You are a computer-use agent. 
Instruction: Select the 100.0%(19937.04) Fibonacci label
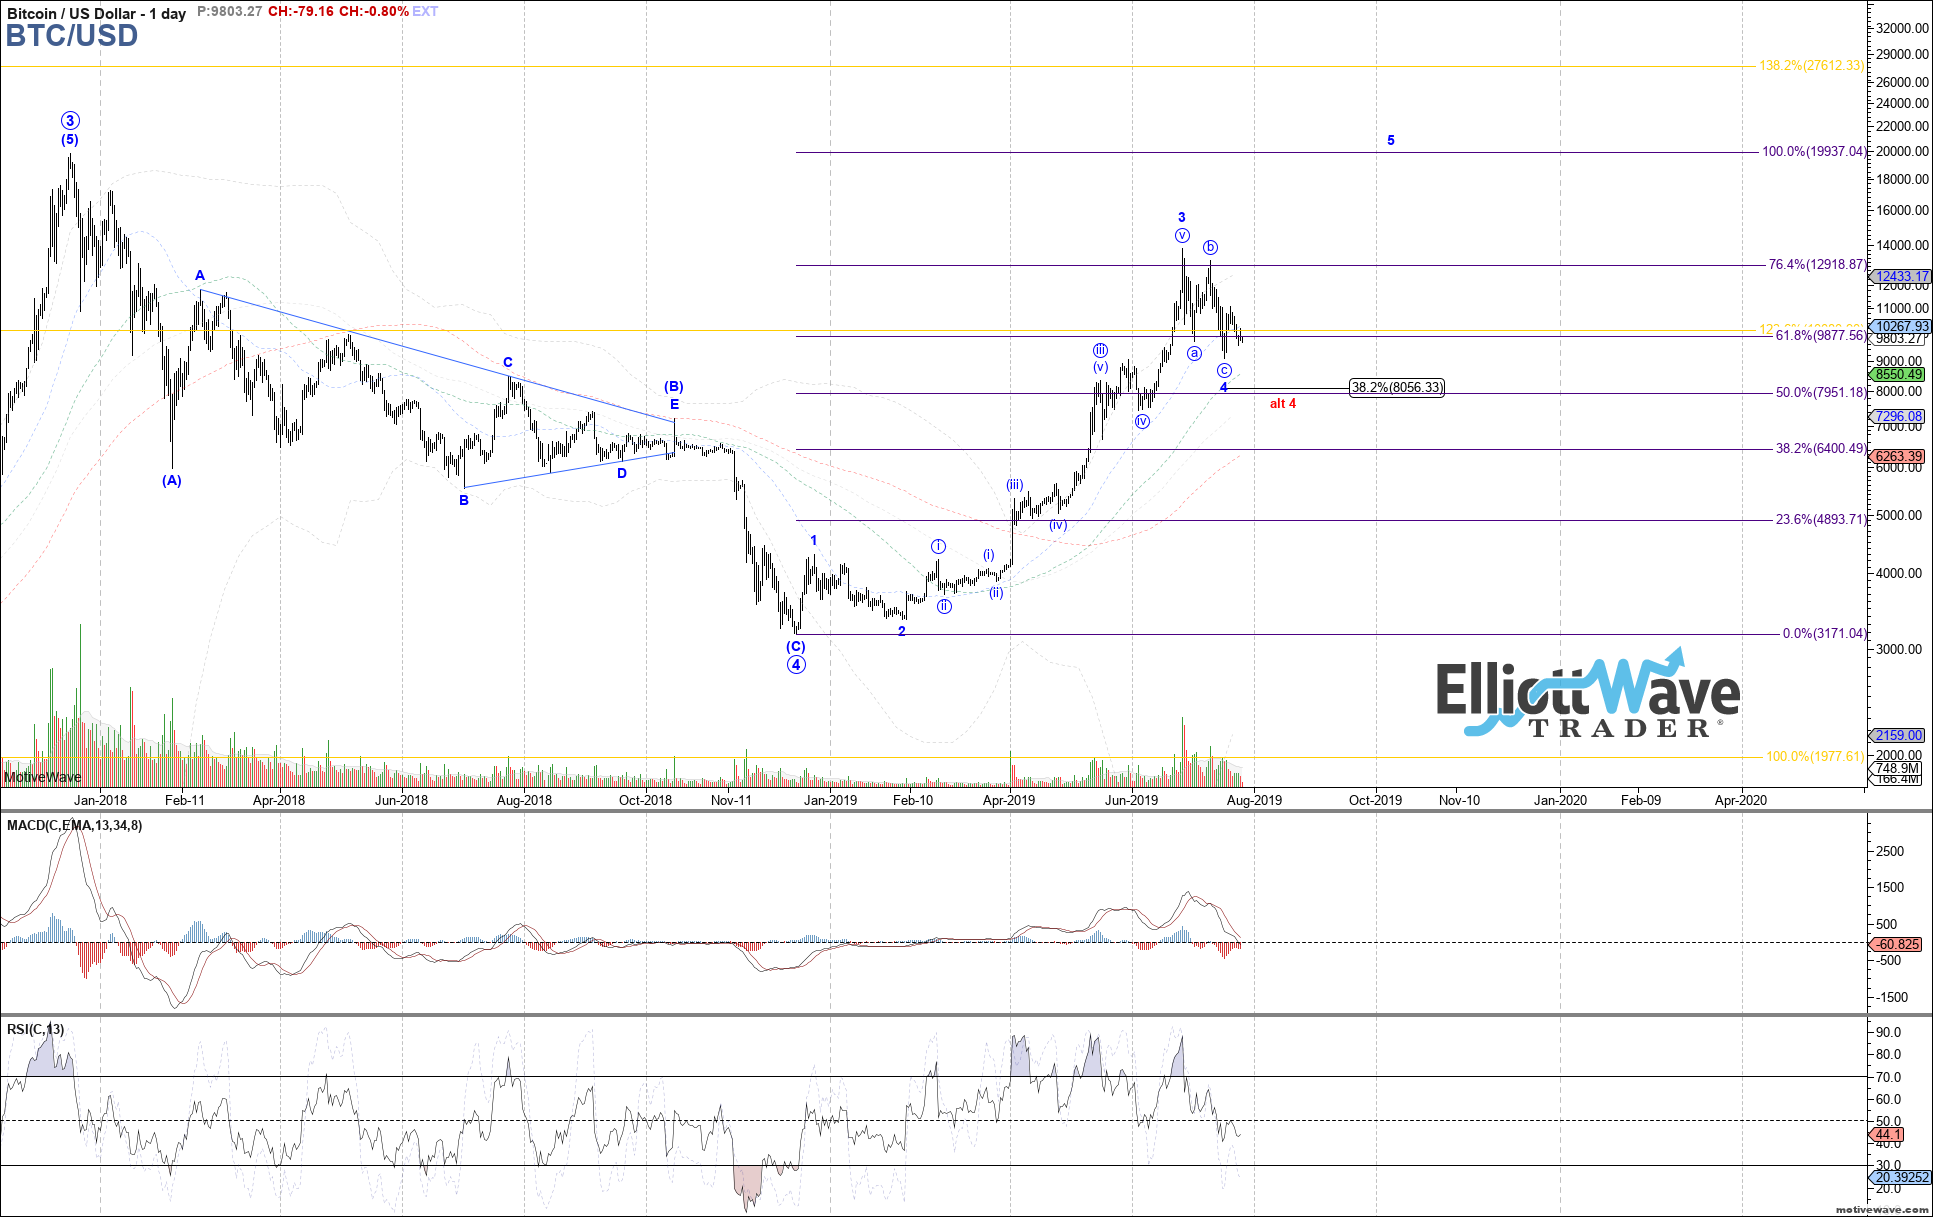click(1814, 152)
